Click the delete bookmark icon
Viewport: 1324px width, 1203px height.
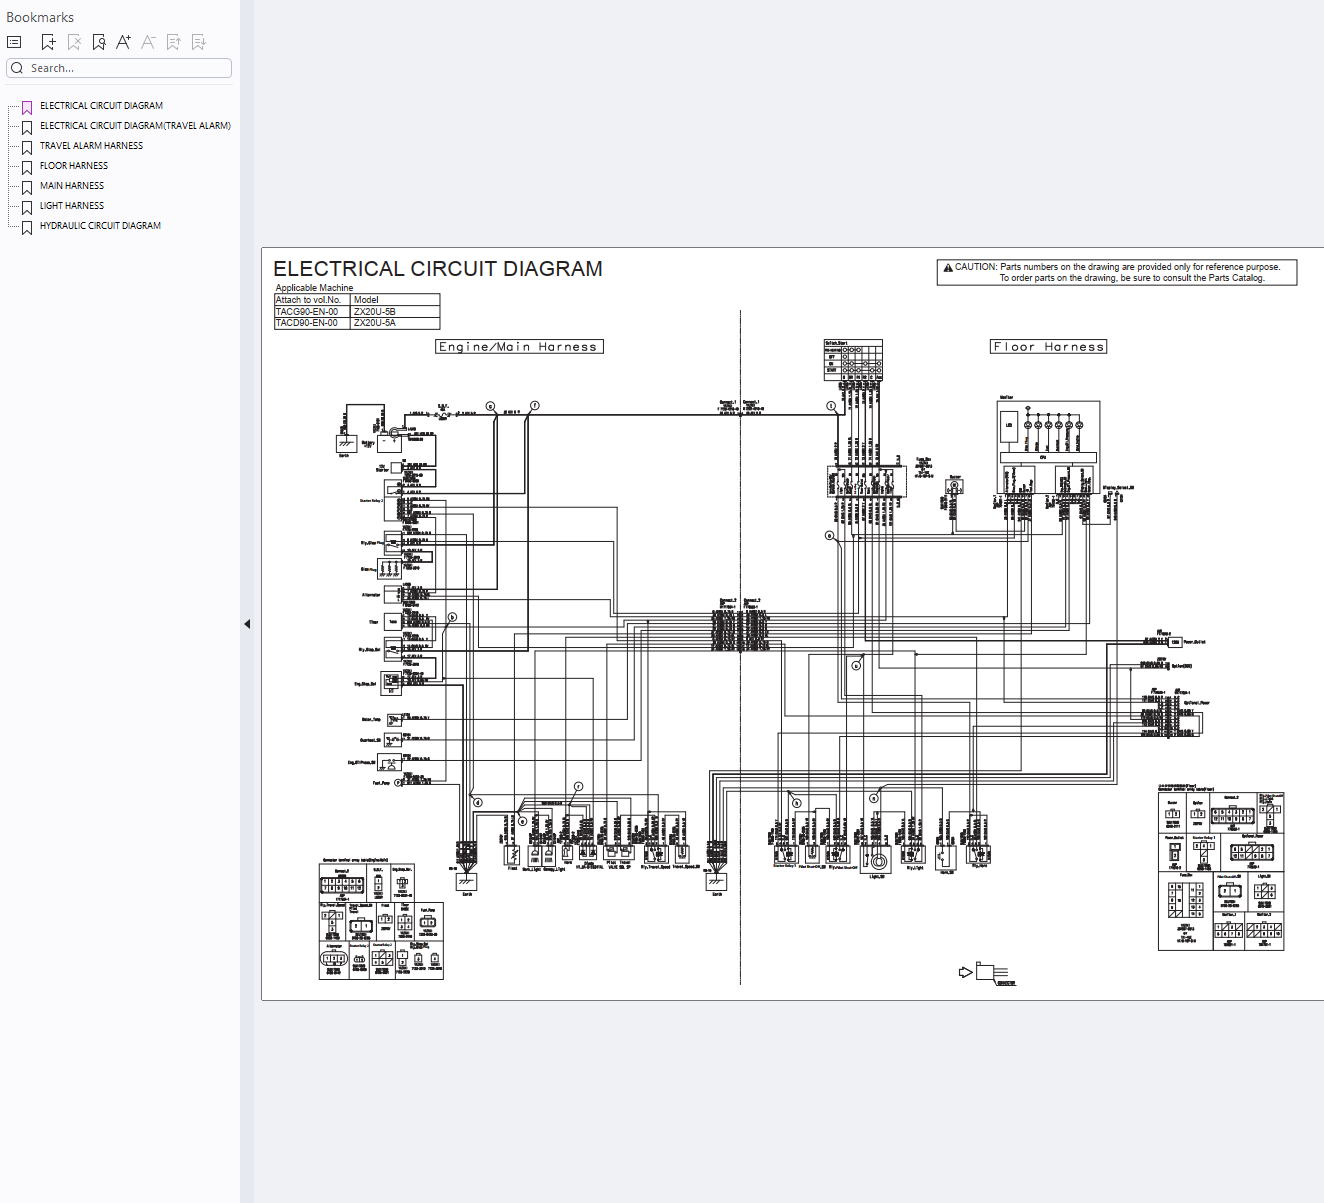coord(74,42)
